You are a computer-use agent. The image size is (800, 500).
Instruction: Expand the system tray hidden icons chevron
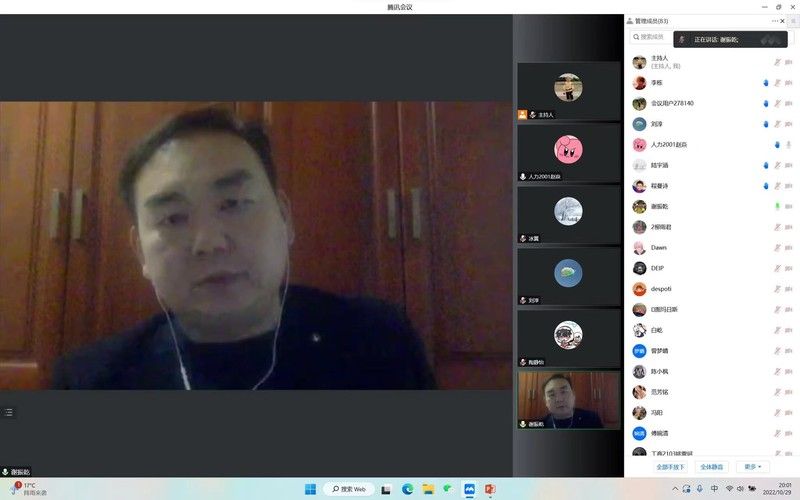pyautogui.click(x=676, y=489)
